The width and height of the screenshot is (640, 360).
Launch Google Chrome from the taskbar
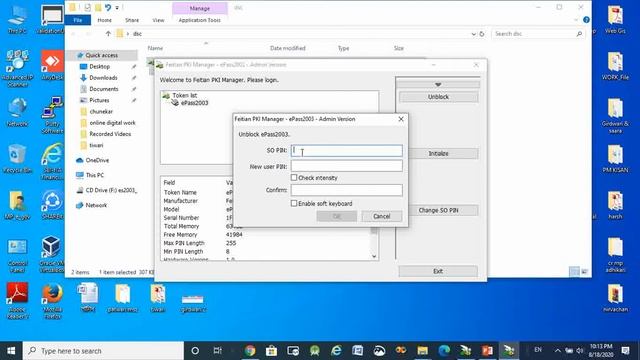250,351
